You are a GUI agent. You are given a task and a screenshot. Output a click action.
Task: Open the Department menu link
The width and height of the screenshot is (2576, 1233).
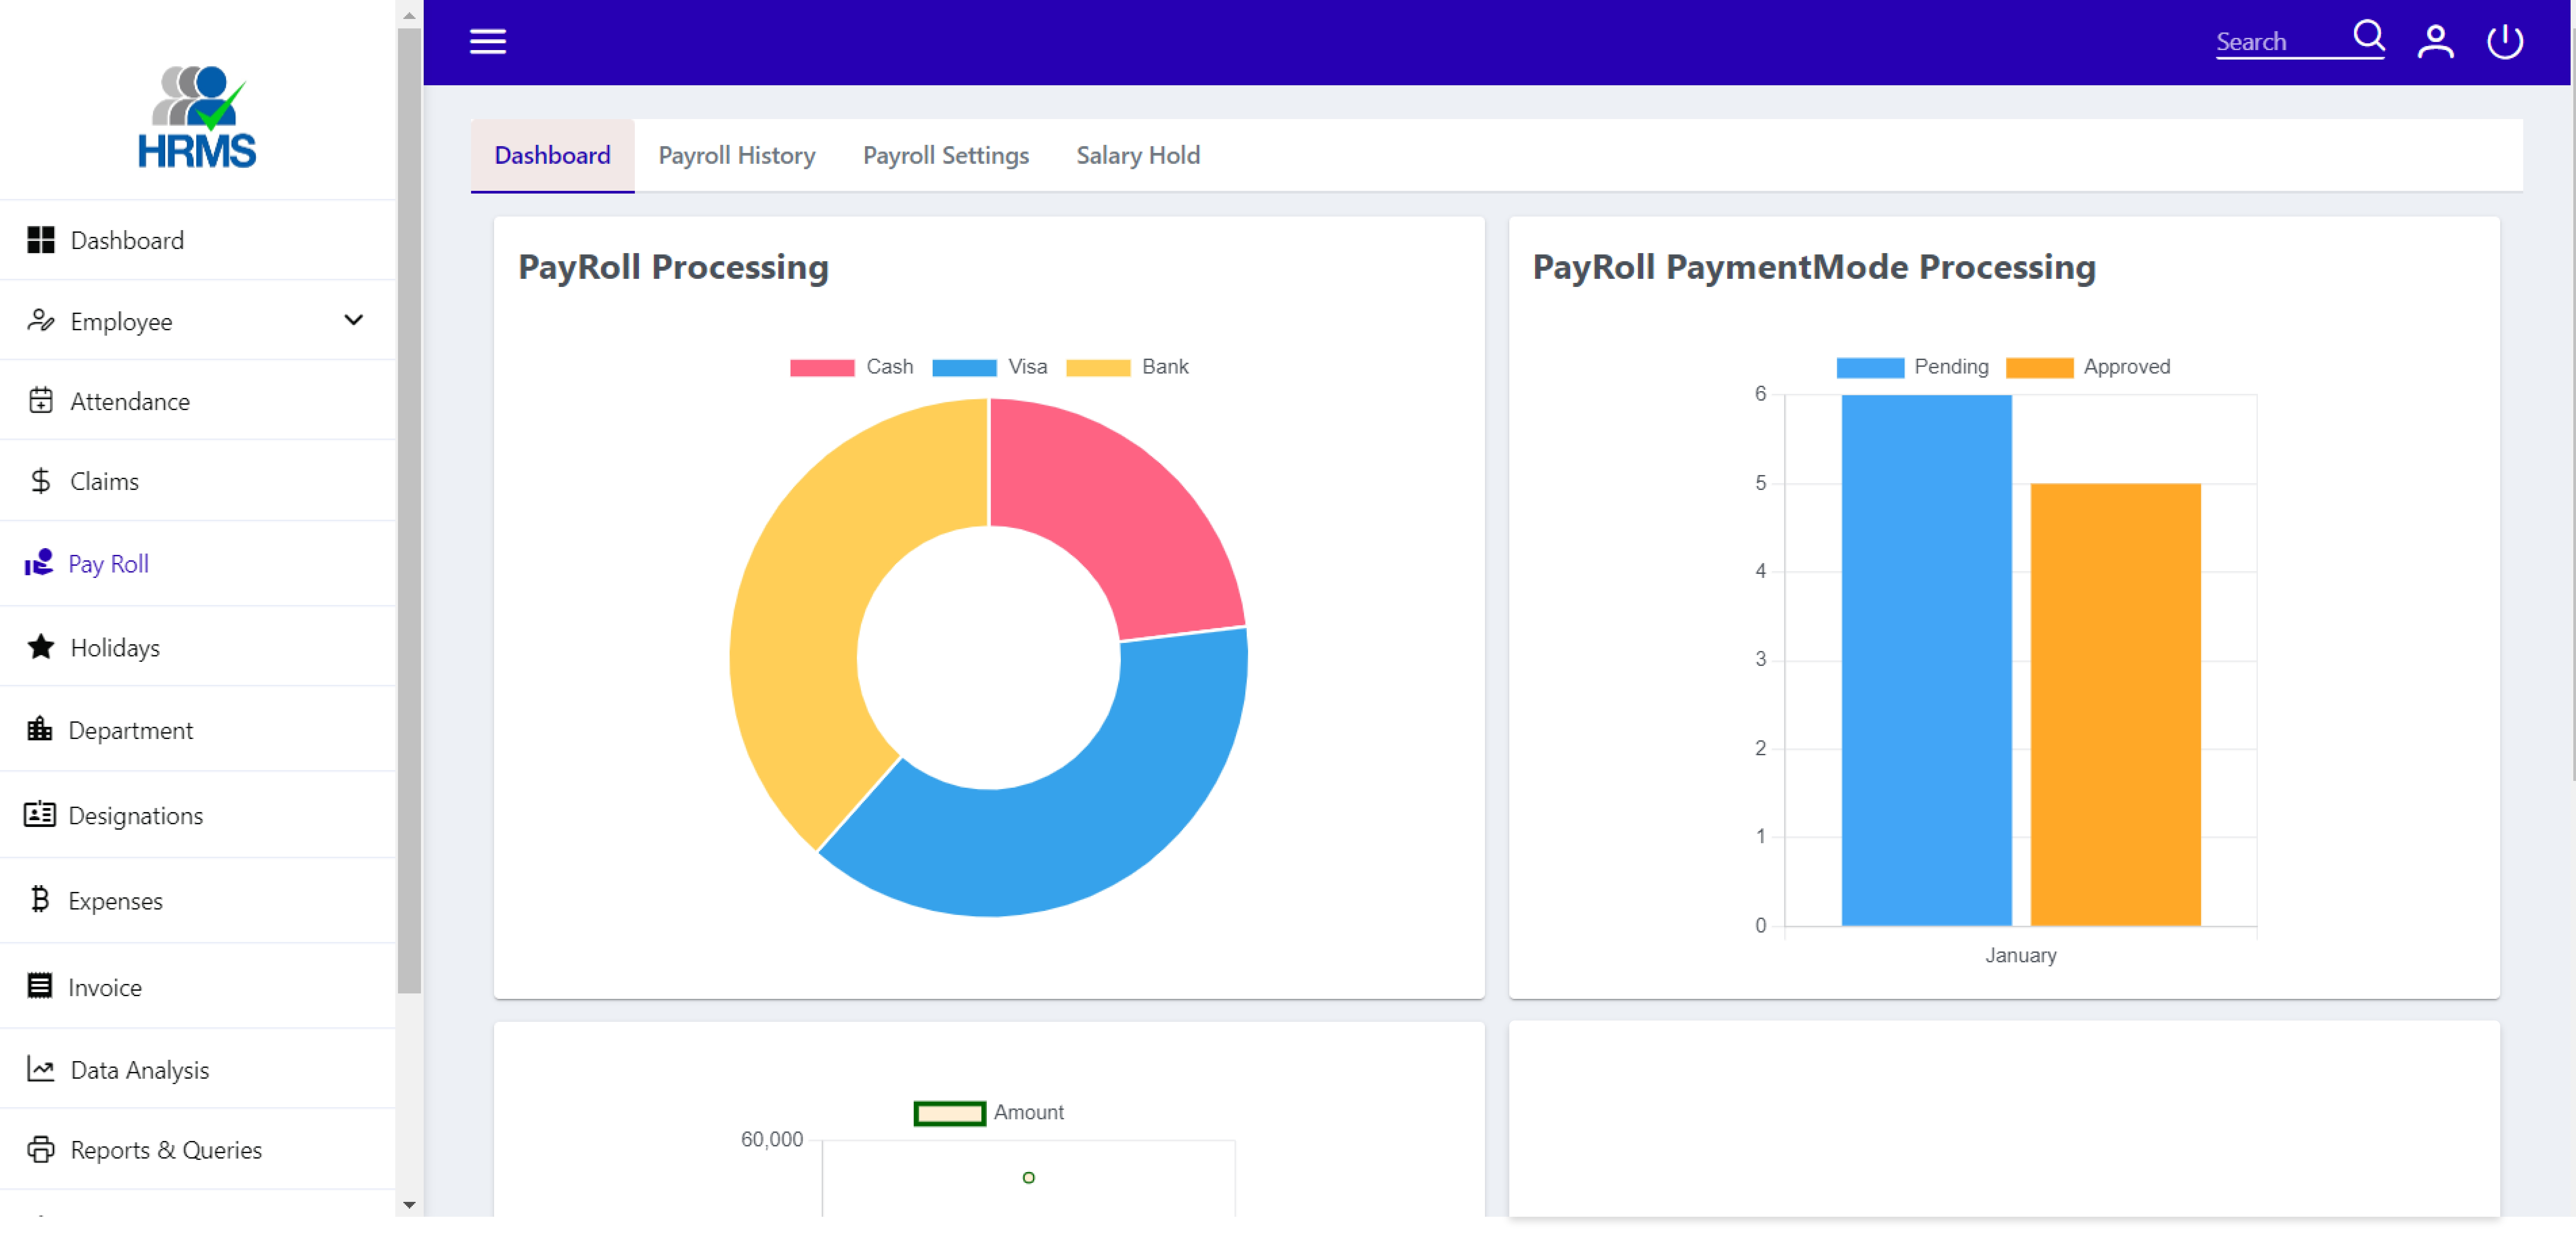(130, 730)
